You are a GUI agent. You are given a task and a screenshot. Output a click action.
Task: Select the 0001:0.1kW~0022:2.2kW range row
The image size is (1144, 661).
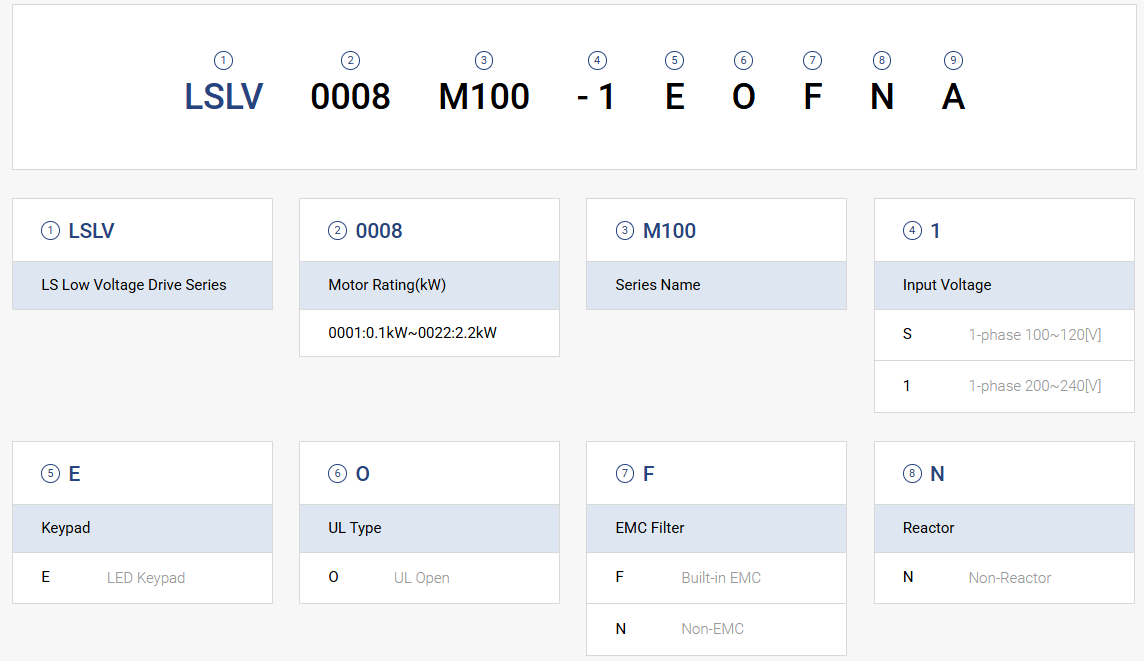pos(429,333)
